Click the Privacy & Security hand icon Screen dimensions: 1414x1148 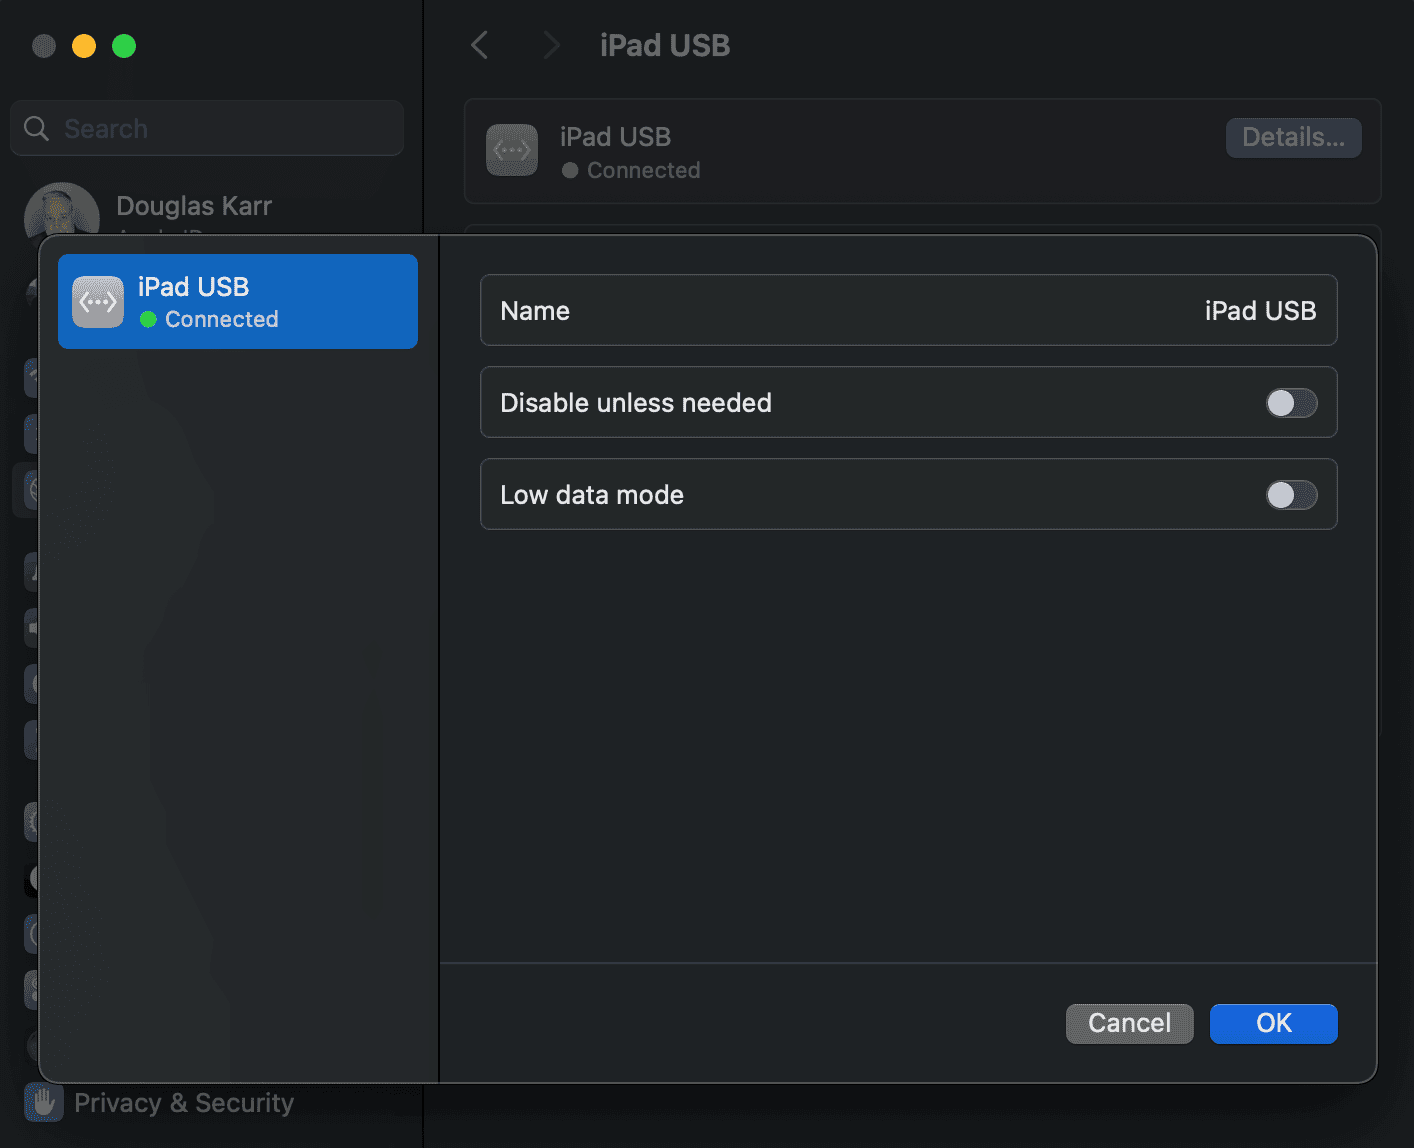pos(44,1102)
